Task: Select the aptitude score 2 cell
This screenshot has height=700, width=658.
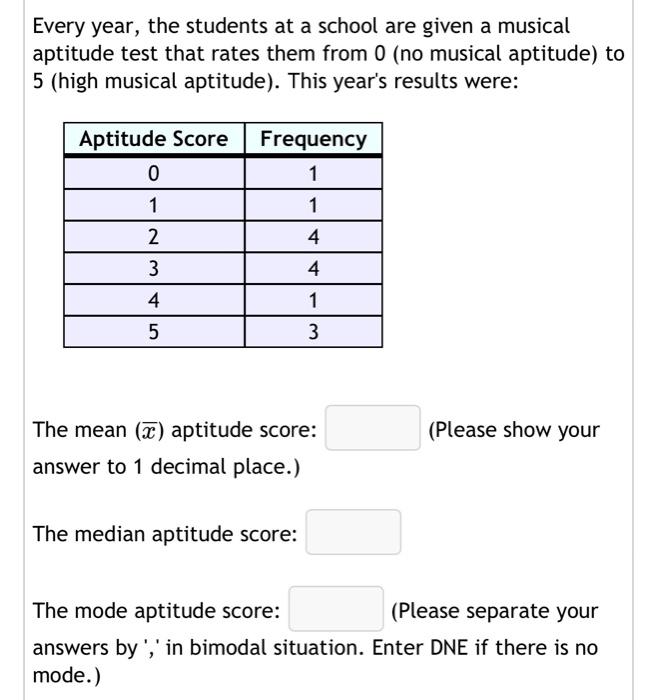Action: [x=154, y=237]
